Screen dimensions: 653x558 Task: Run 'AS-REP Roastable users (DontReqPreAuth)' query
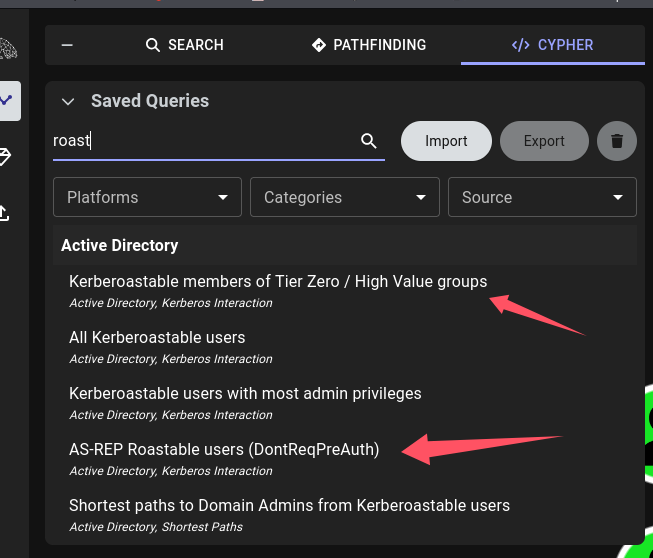click(224, 450)
